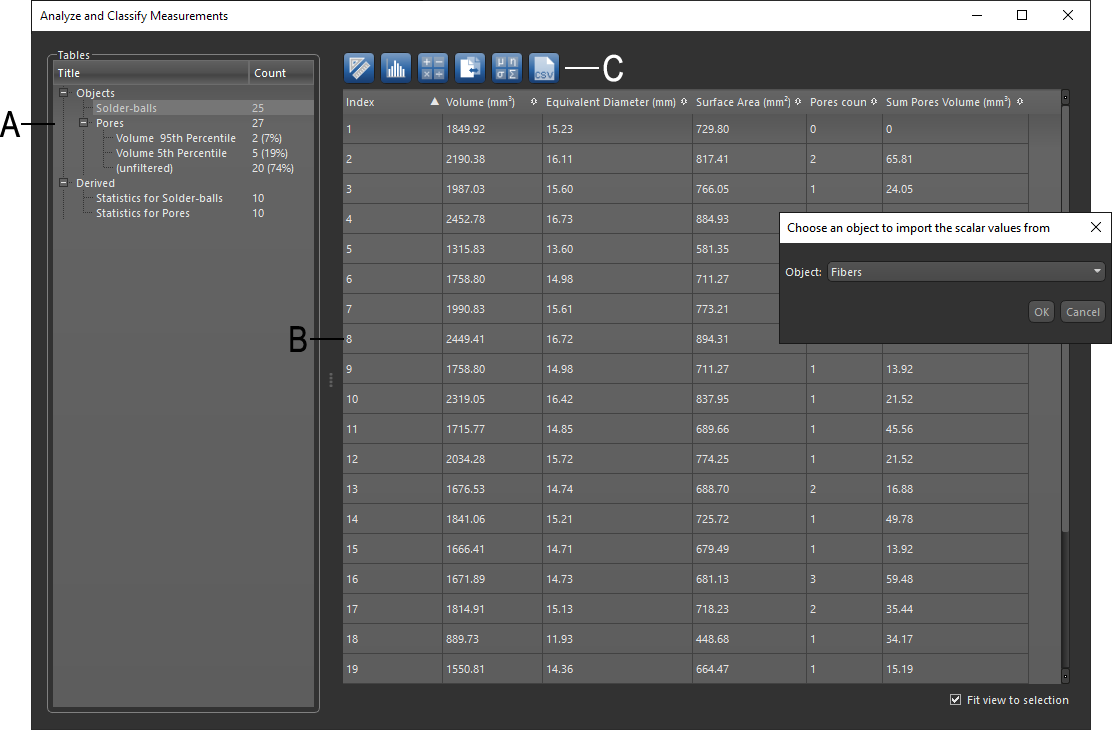Collapse the Objects tree node

pos(65,93)
